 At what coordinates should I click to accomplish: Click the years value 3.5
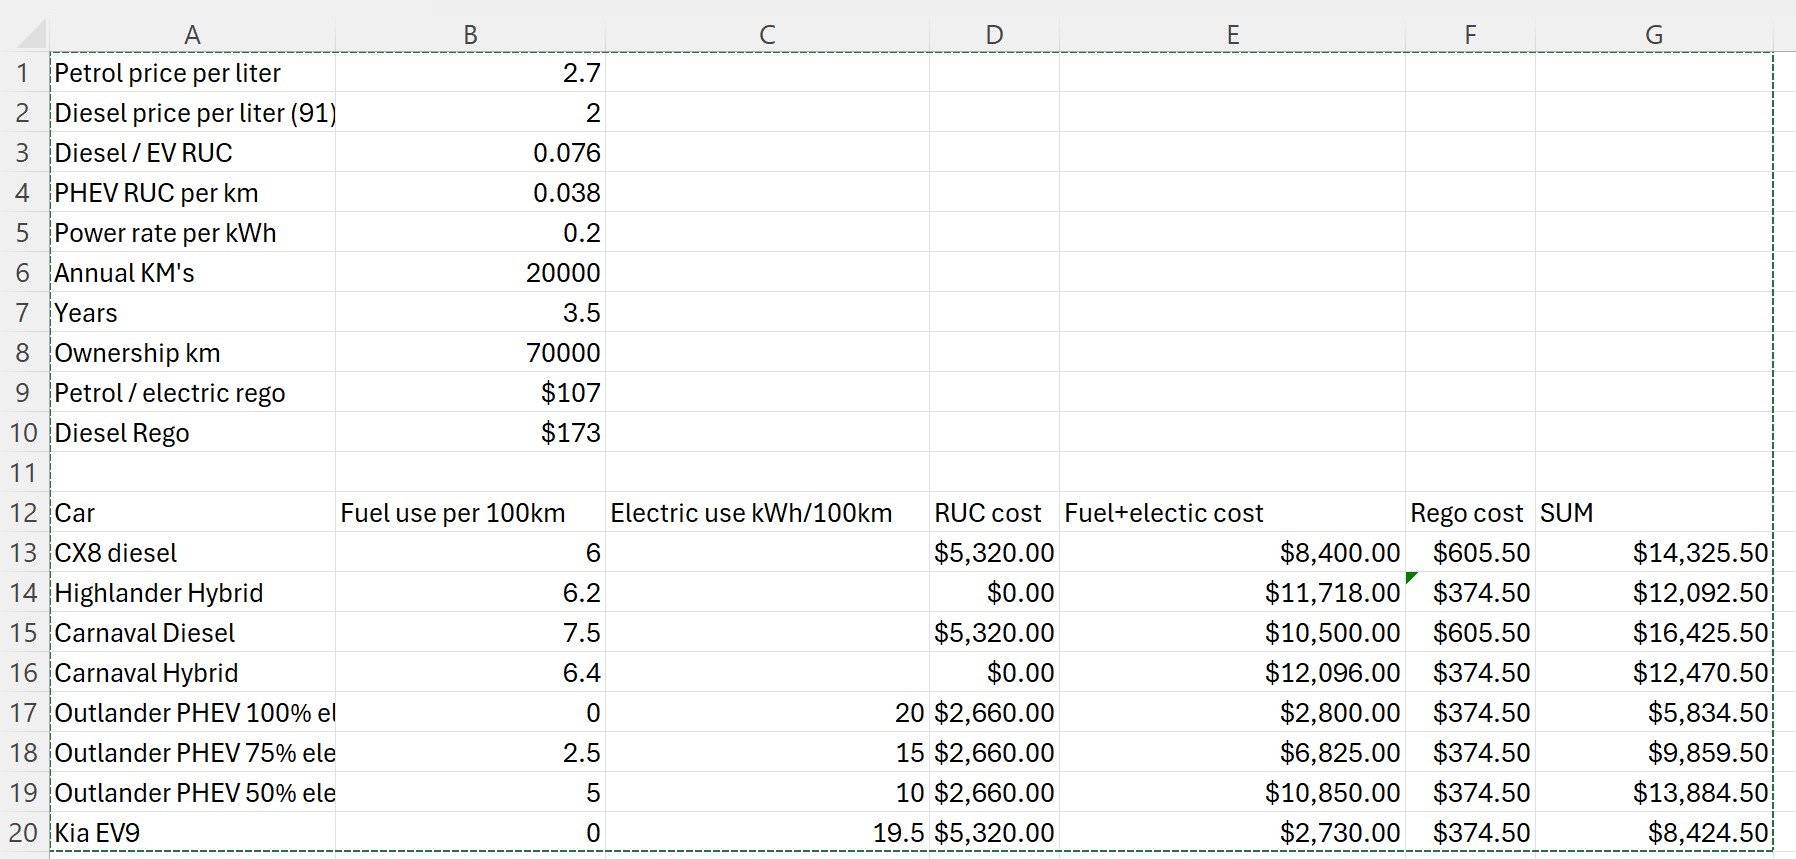pos(470,313)
